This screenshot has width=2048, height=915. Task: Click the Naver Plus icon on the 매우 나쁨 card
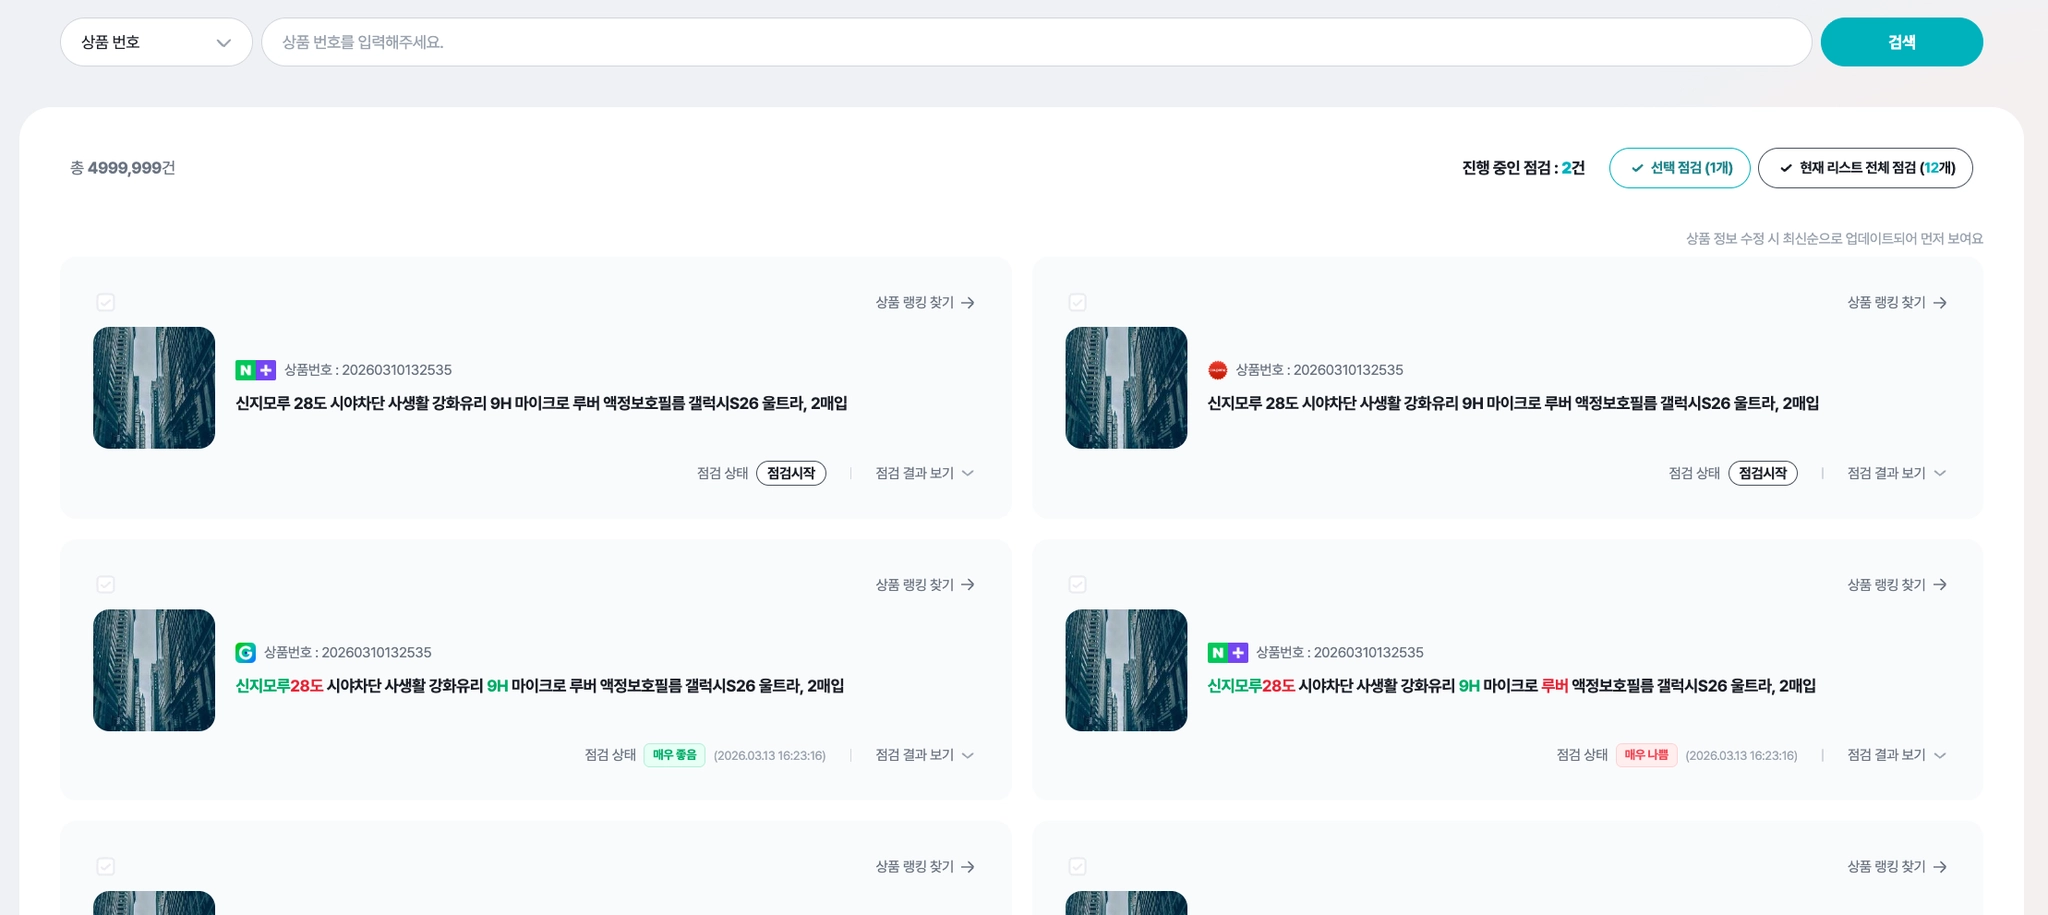(1227, 653)
